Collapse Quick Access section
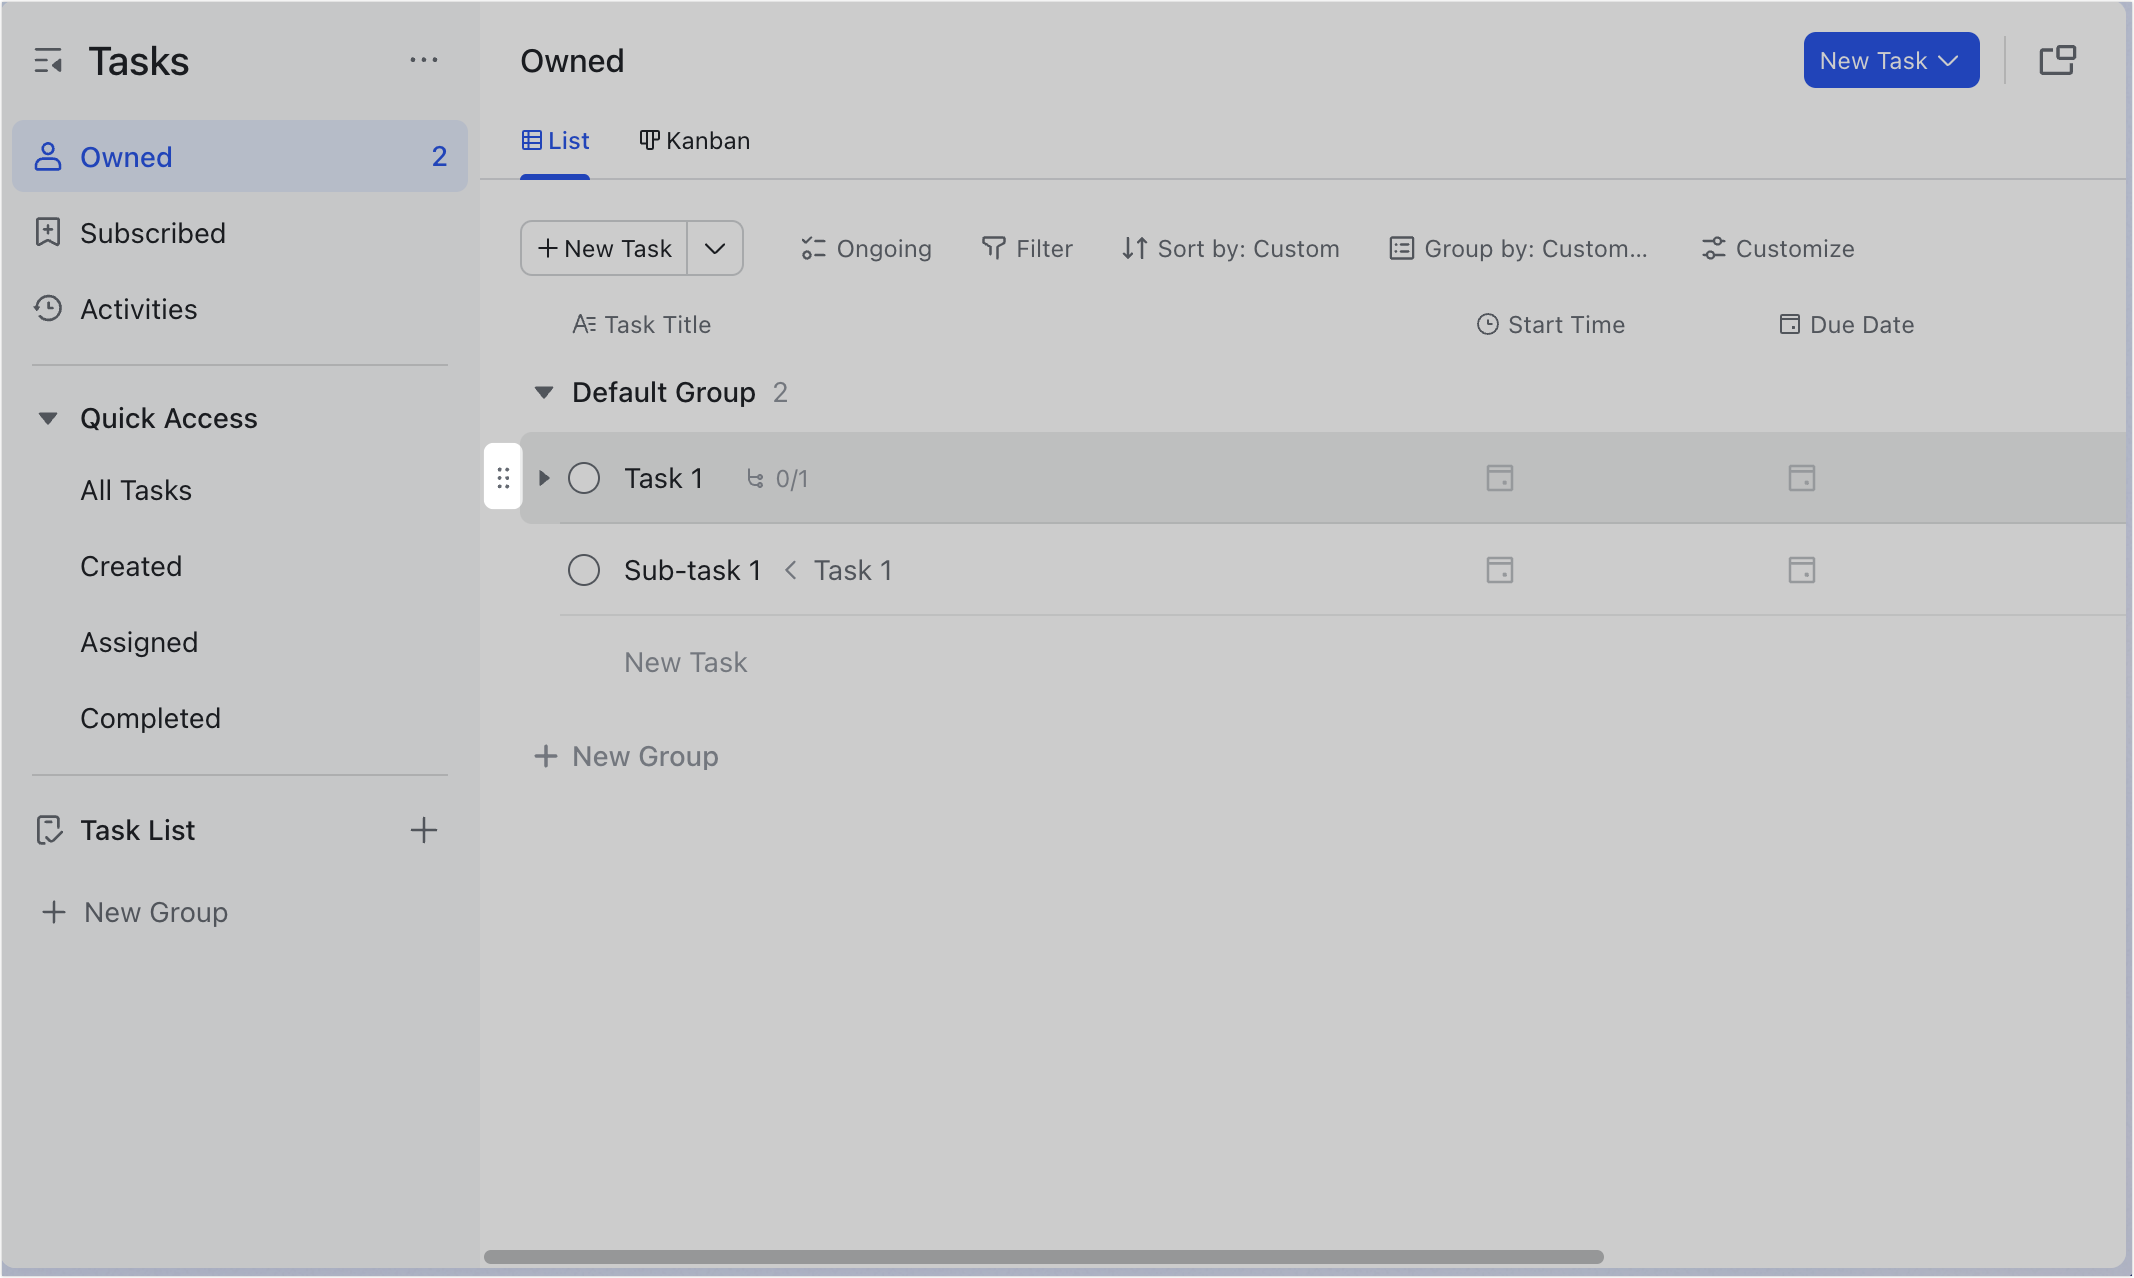This screenshot has height=1278, width=2134. click(x=48, y=418)
